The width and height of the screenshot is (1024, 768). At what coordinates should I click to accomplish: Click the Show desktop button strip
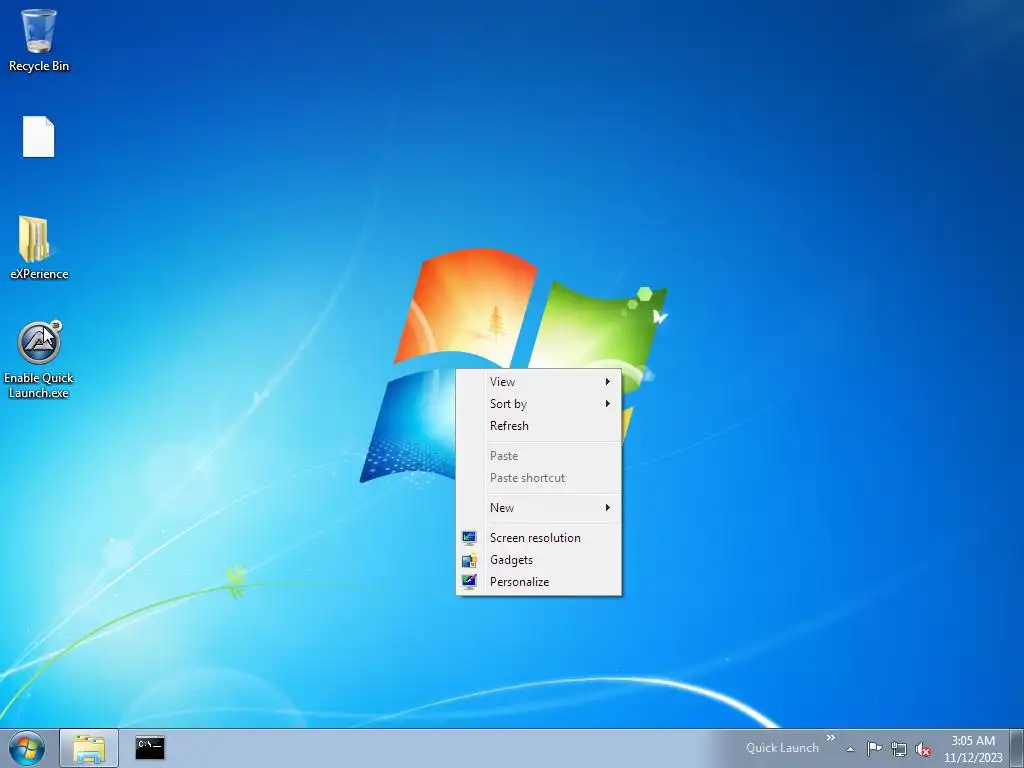1017,748
